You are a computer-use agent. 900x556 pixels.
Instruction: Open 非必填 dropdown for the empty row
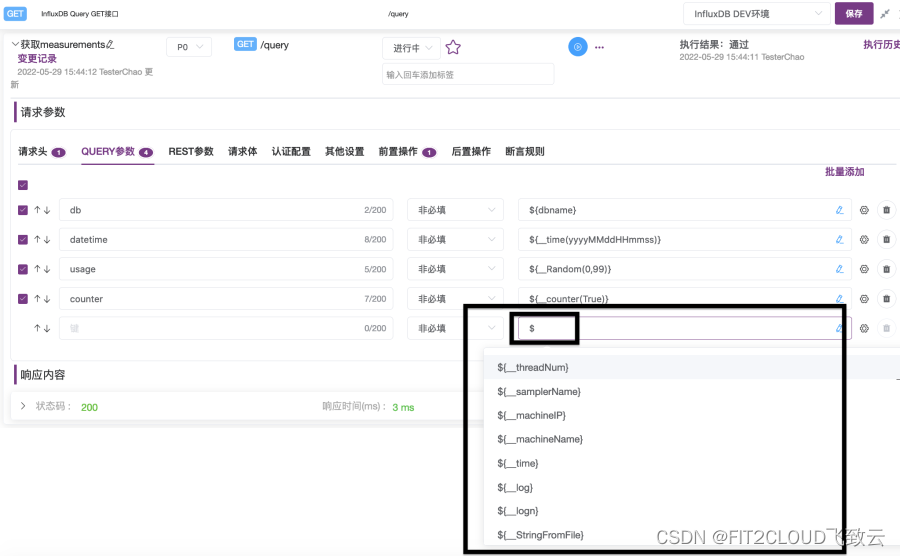(x=455, y=328)
